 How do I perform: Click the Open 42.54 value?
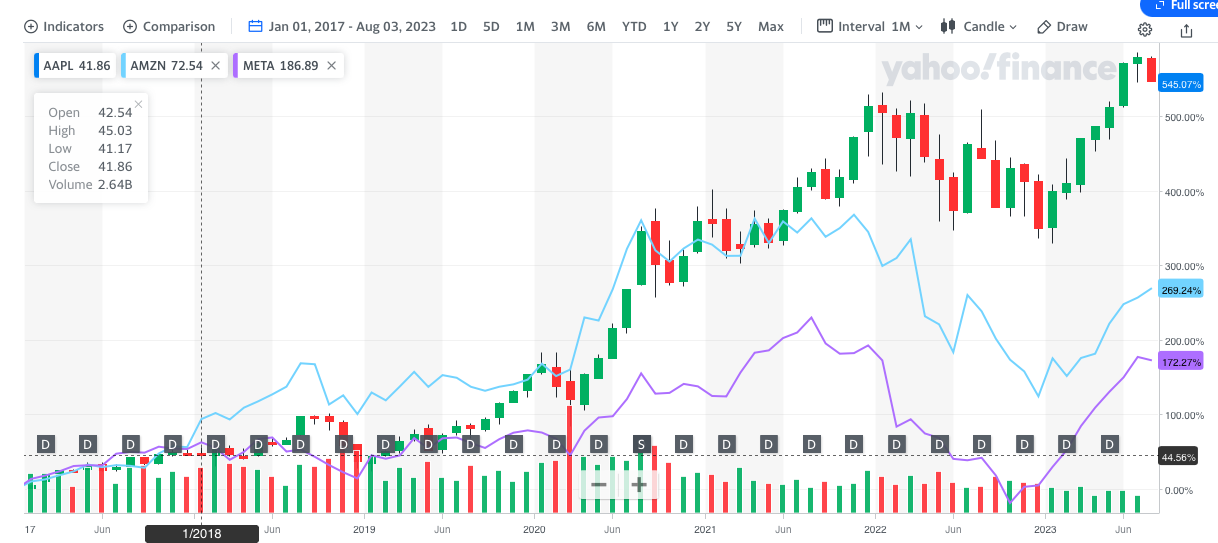tap(115, 113)
